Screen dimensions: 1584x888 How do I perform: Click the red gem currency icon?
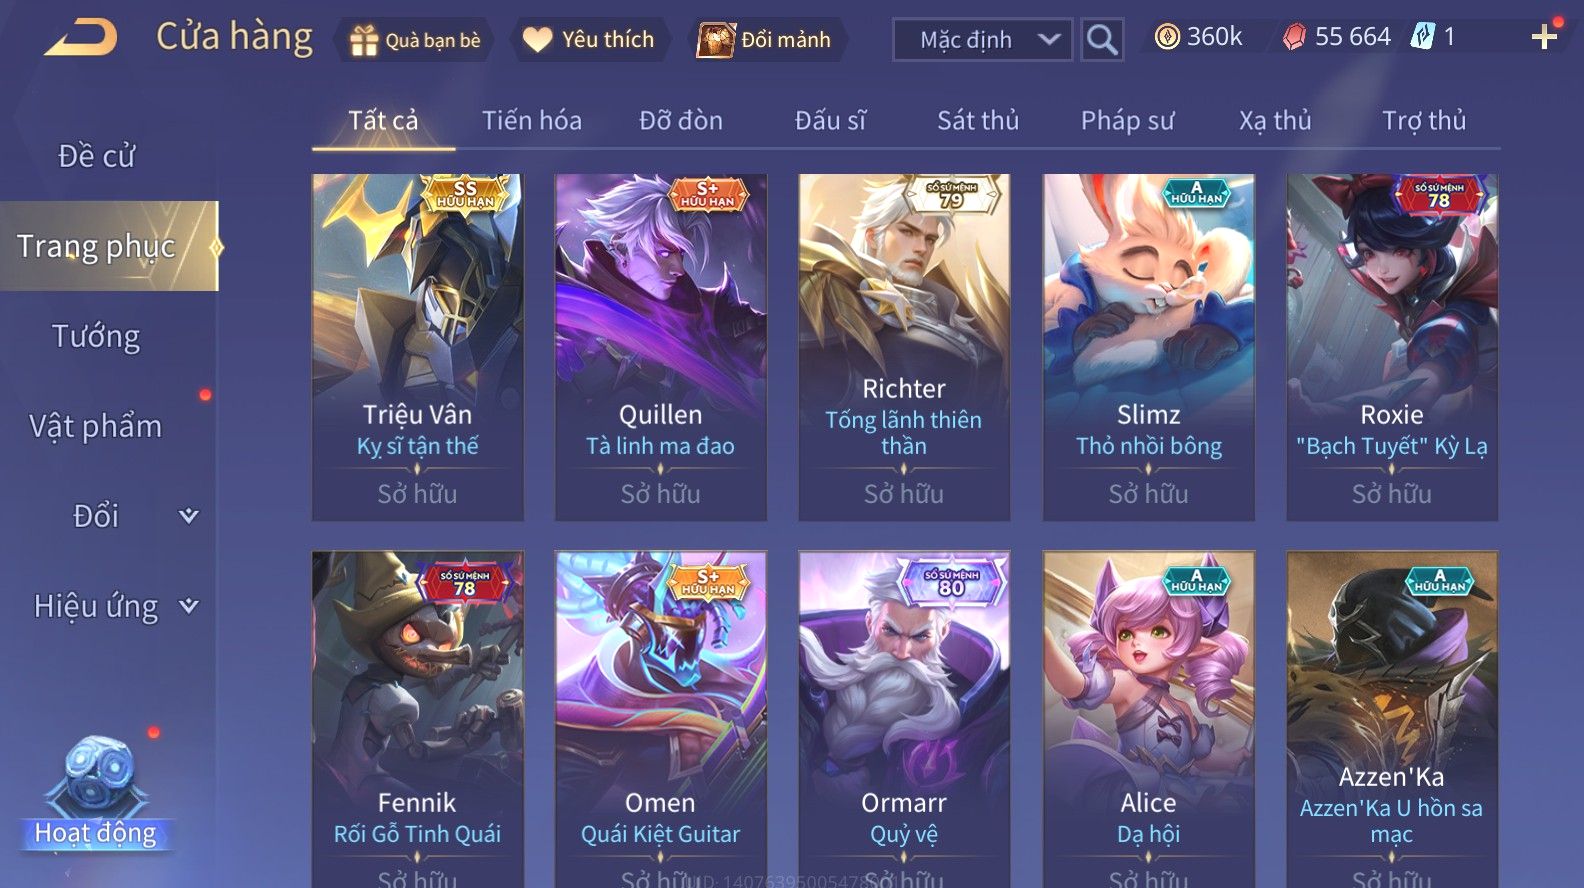click(x=1294, y=38)
